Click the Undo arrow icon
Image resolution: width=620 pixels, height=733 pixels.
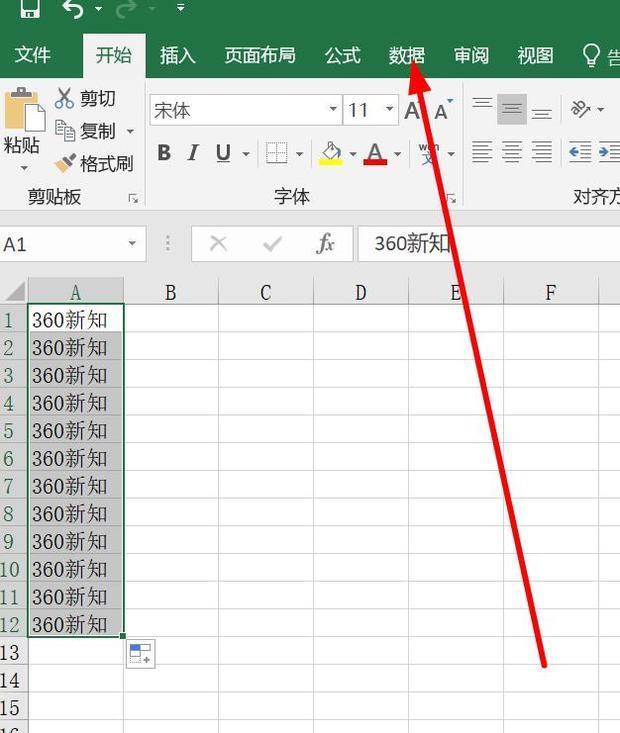click(x=73, y=9)
